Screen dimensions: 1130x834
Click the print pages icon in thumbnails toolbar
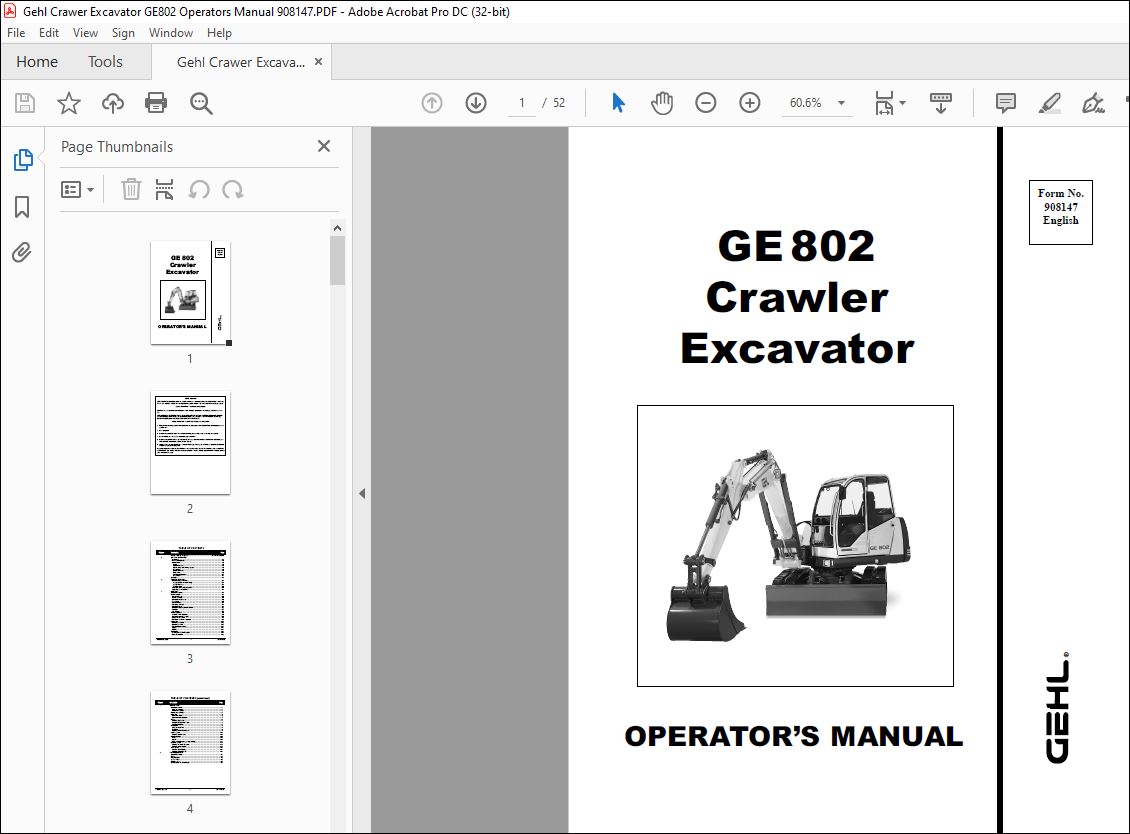(x=164, y=190)
